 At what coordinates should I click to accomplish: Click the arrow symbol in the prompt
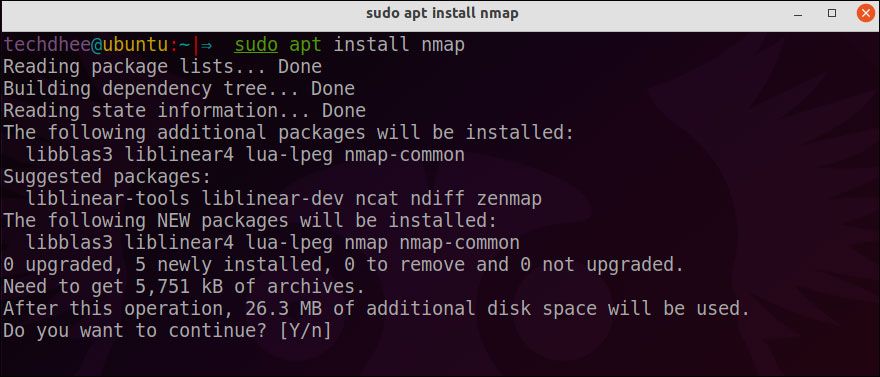pos(207,45)
